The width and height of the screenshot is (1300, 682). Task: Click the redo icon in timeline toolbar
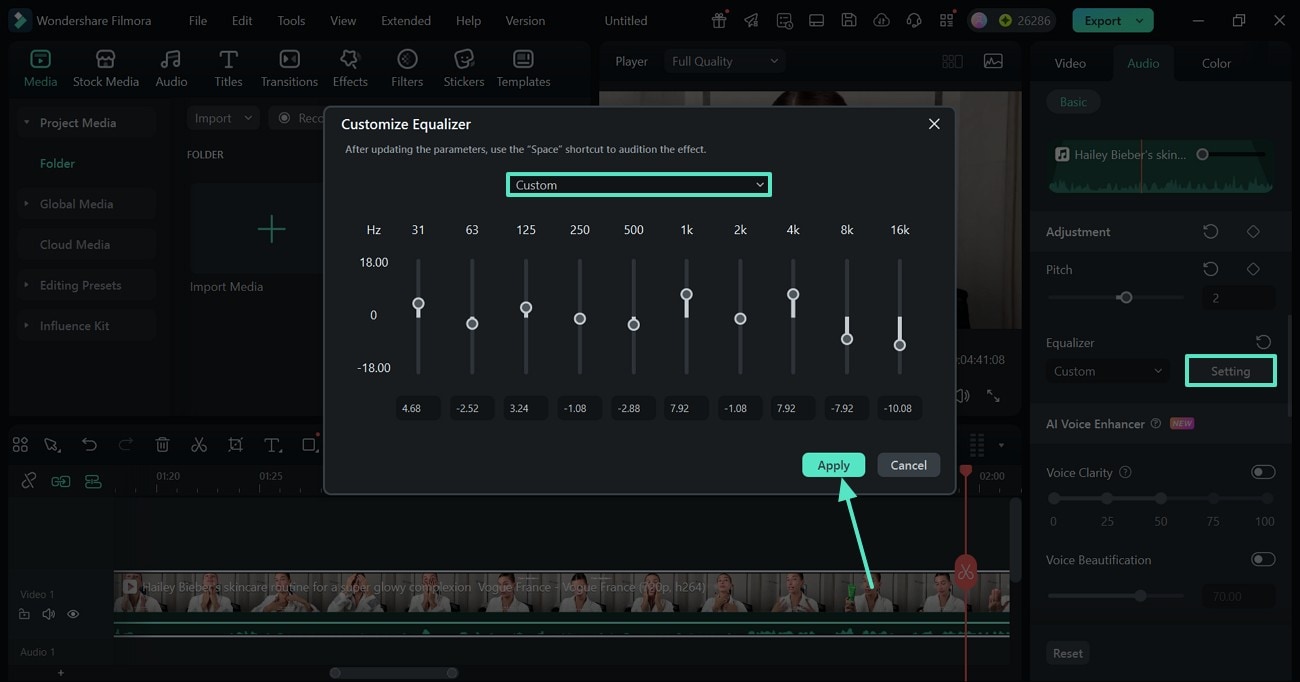click(x=126, y=445)
